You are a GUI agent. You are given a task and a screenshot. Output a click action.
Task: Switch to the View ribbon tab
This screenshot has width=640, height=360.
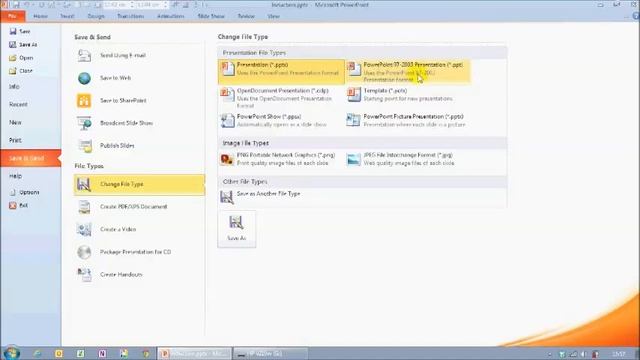[273, 16]
